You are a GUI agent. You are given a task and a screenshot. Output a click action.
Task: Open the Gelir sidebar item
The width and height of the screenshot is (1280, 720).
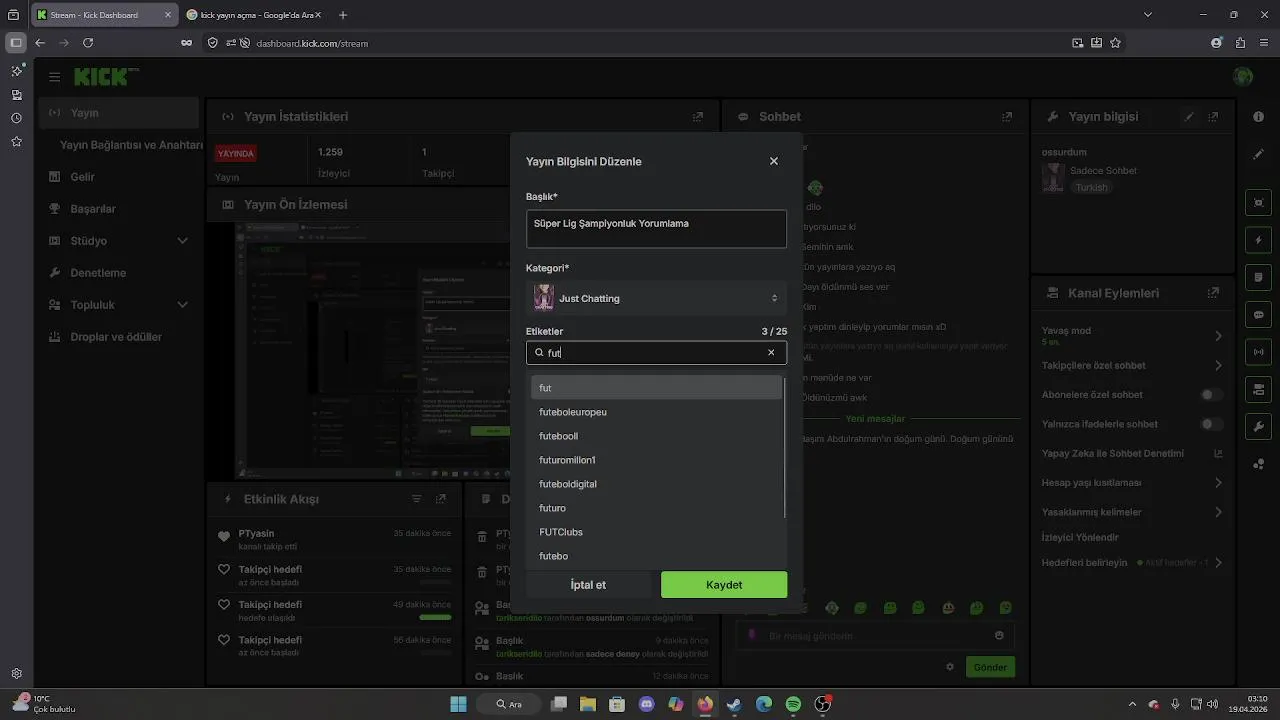click(x=118, y=177)
